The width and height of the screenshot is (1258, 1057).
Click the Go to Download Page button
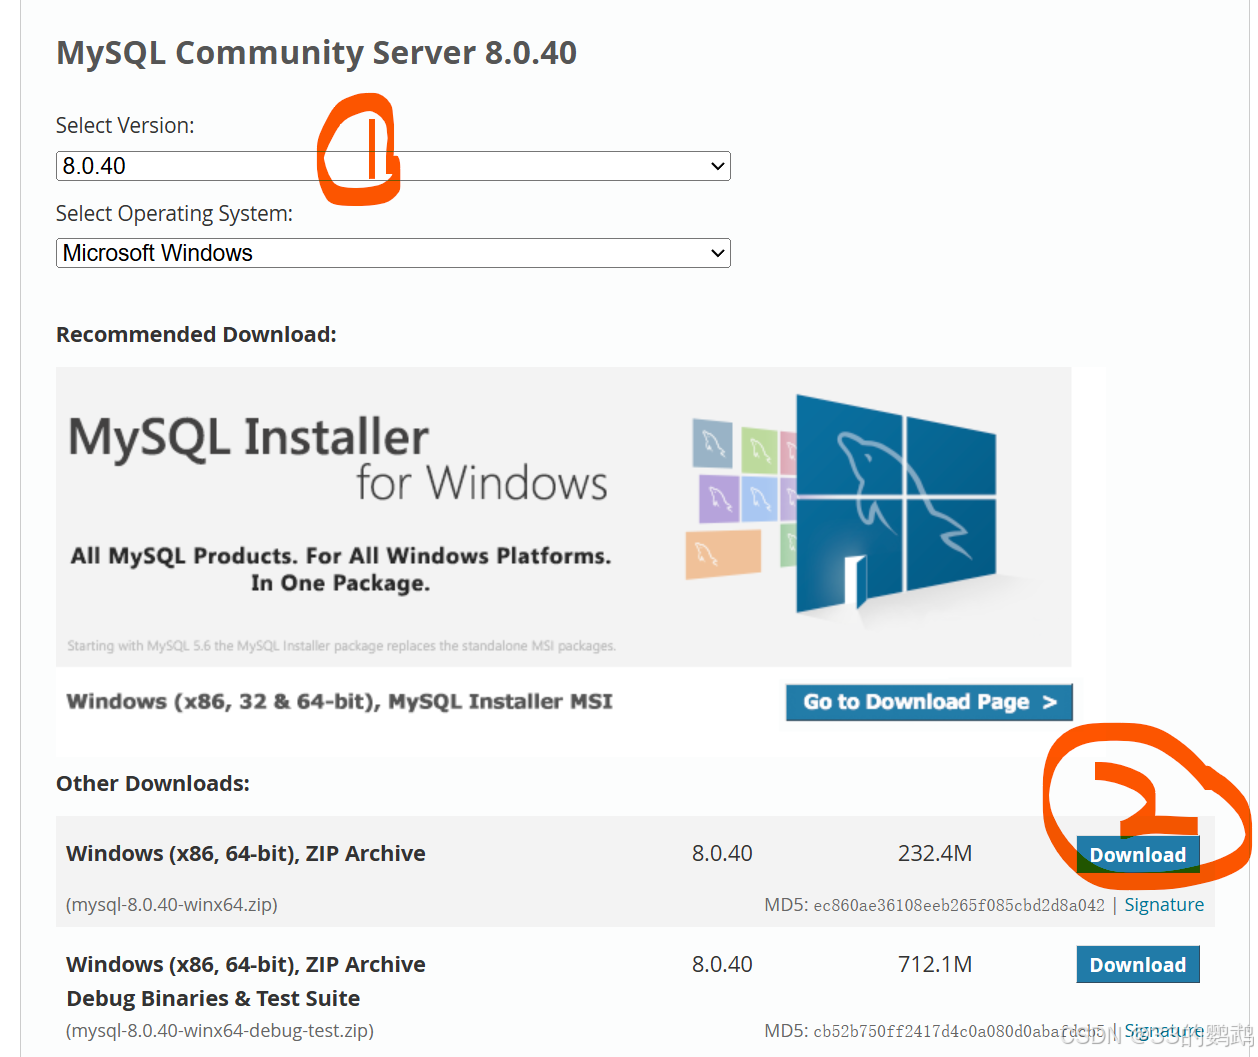click(x=929, y=702)
